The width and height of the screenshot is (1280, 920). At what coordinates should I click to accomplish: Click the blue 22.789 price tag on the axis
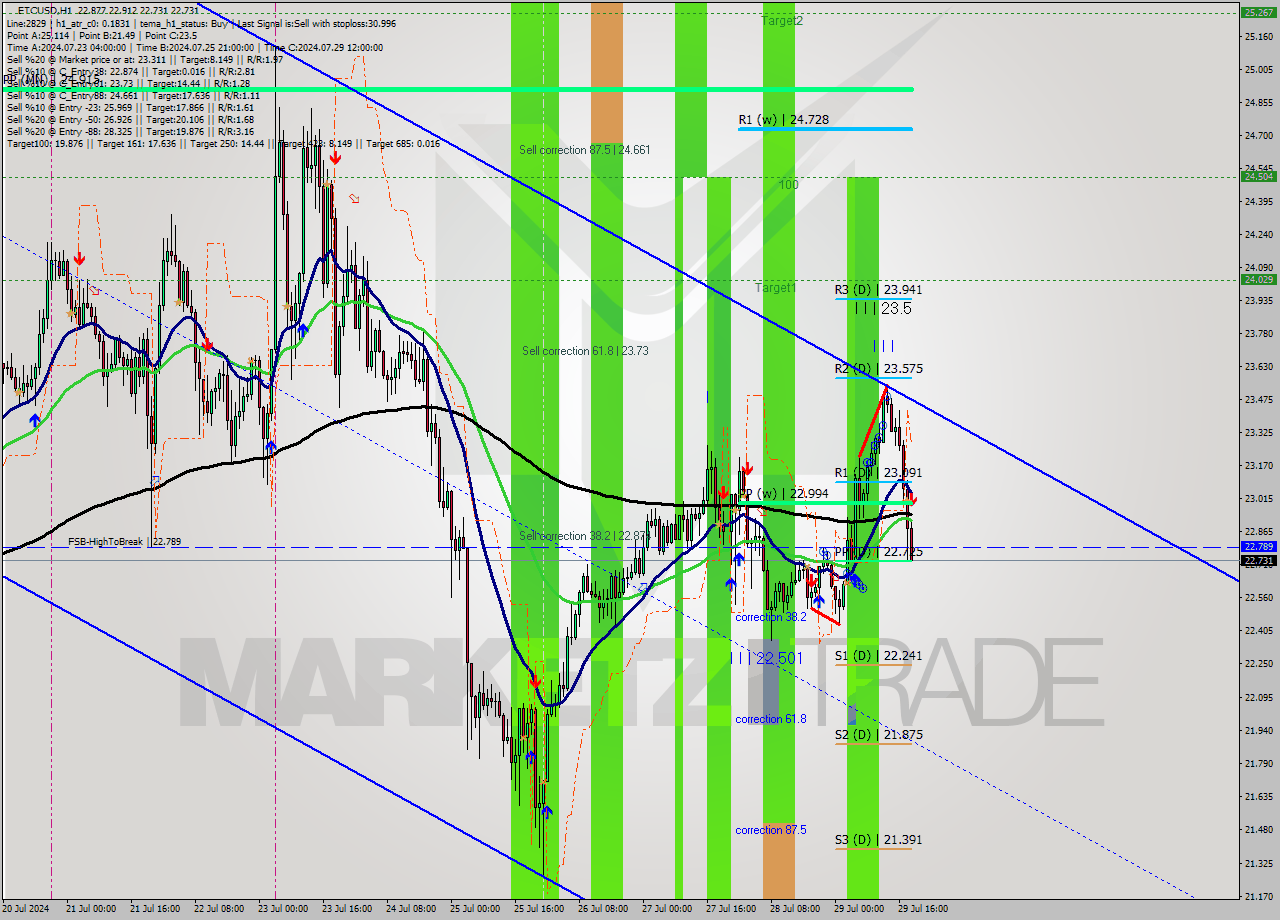click(1258, 547)
